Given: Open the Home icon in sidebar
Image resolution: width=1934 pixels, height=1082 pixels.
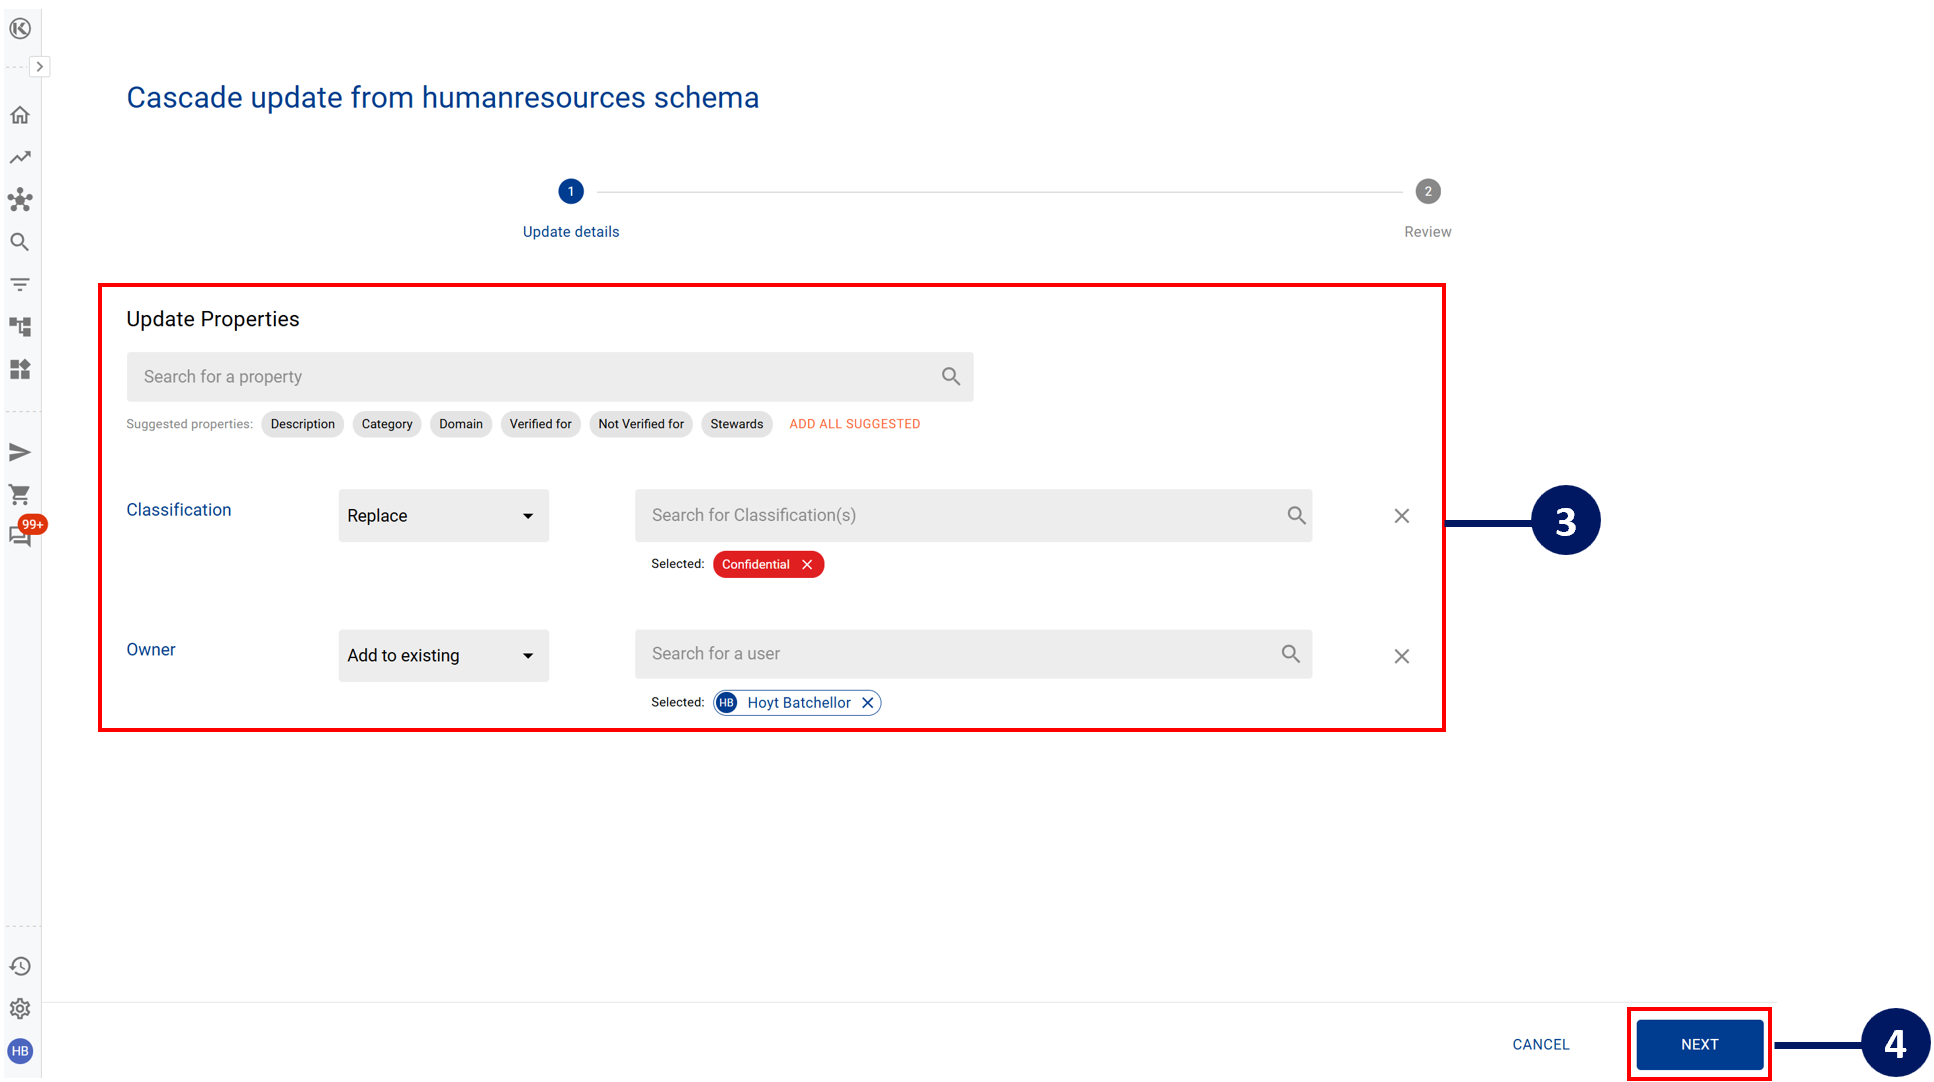Looking at the screenshot, I should pos(20,115).
